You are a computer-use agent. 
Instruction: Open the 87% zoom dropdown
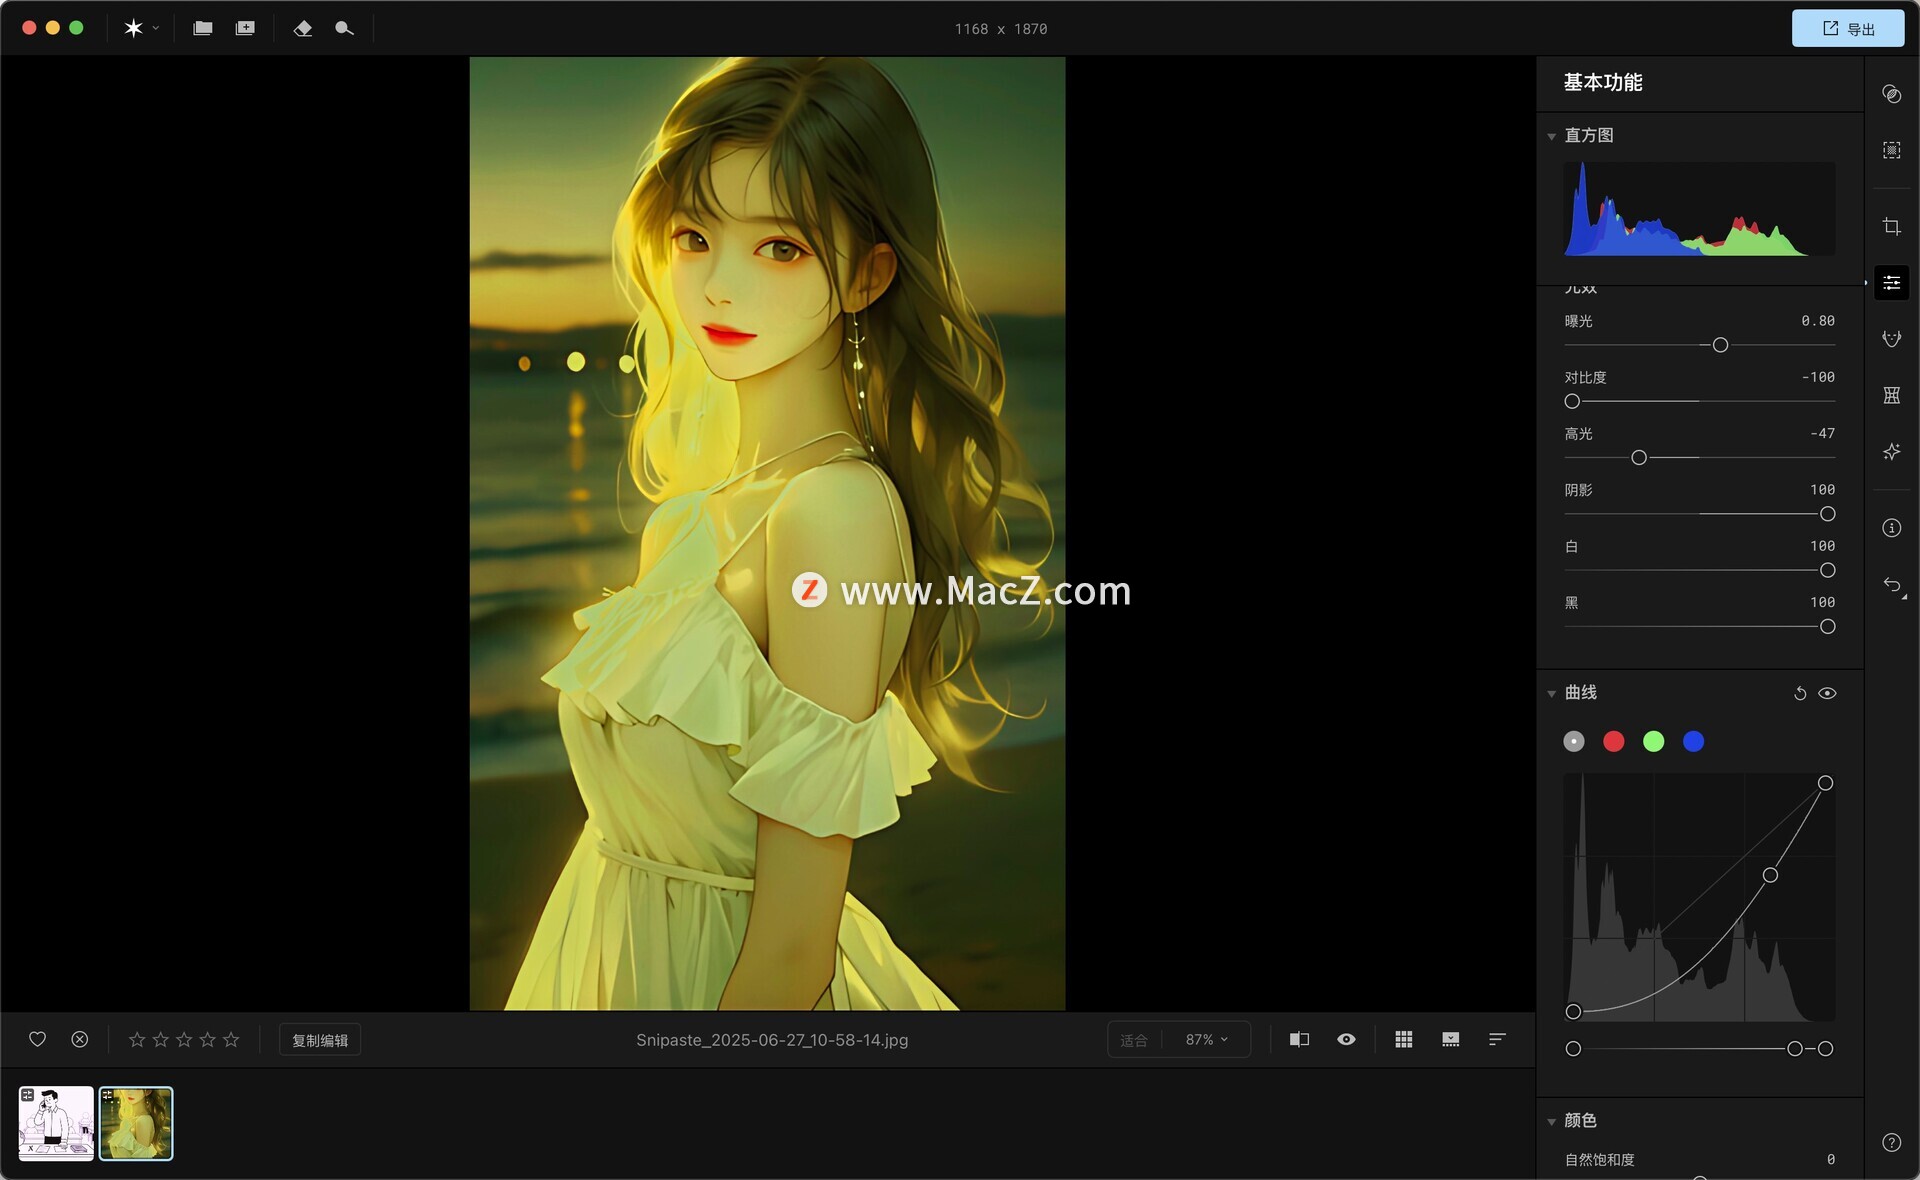[x=1206, y=1039]
